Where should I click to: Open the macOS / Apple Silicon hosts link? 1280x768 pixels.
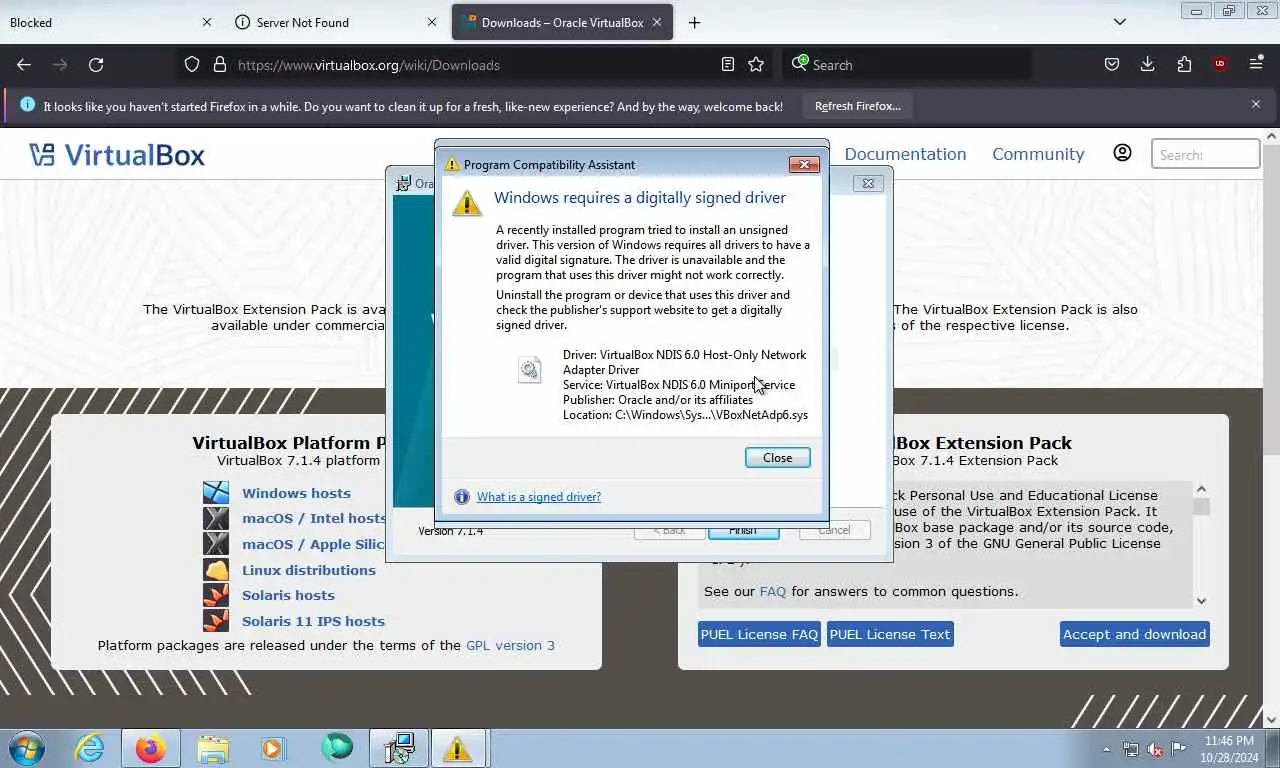314,544
